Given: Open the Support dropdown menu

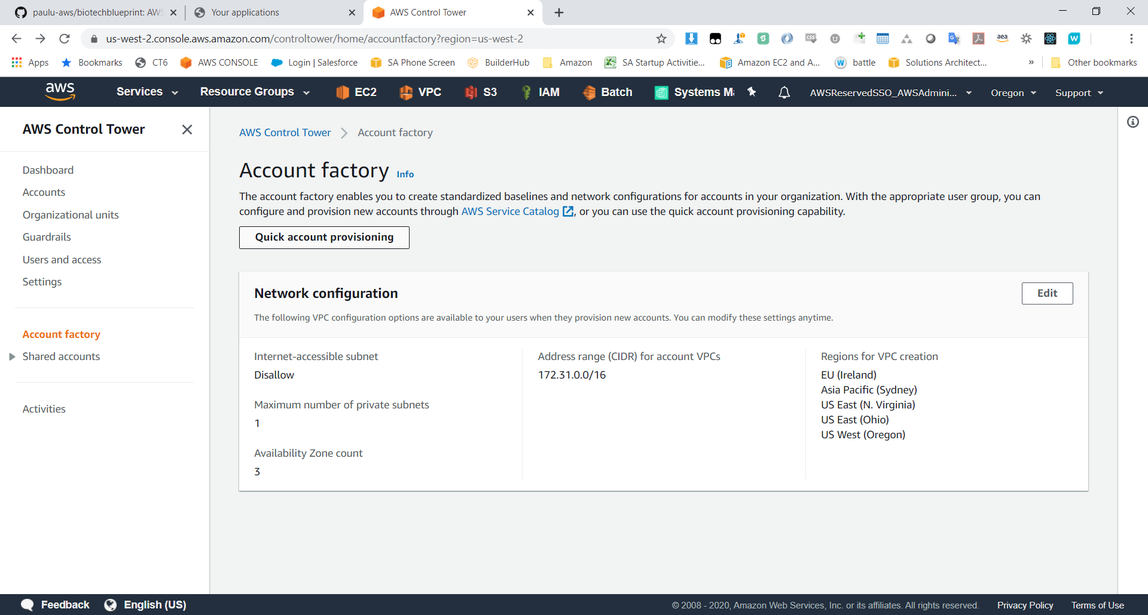Looking at the screenshot, I should coord(1079,93).
